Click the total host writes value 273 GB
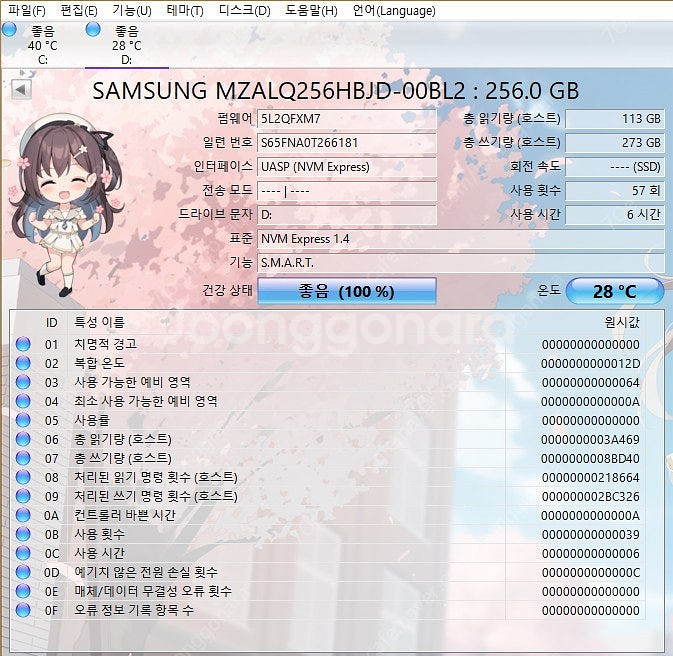673x656 pixels. 615,143
